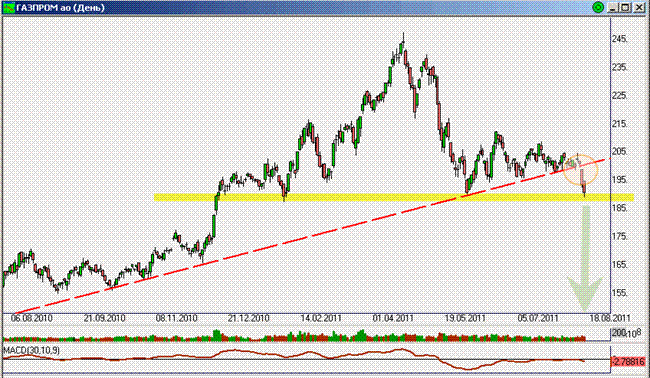Click the 19.05.2011 date label
The image size is (650, 378).
[466, 318]
